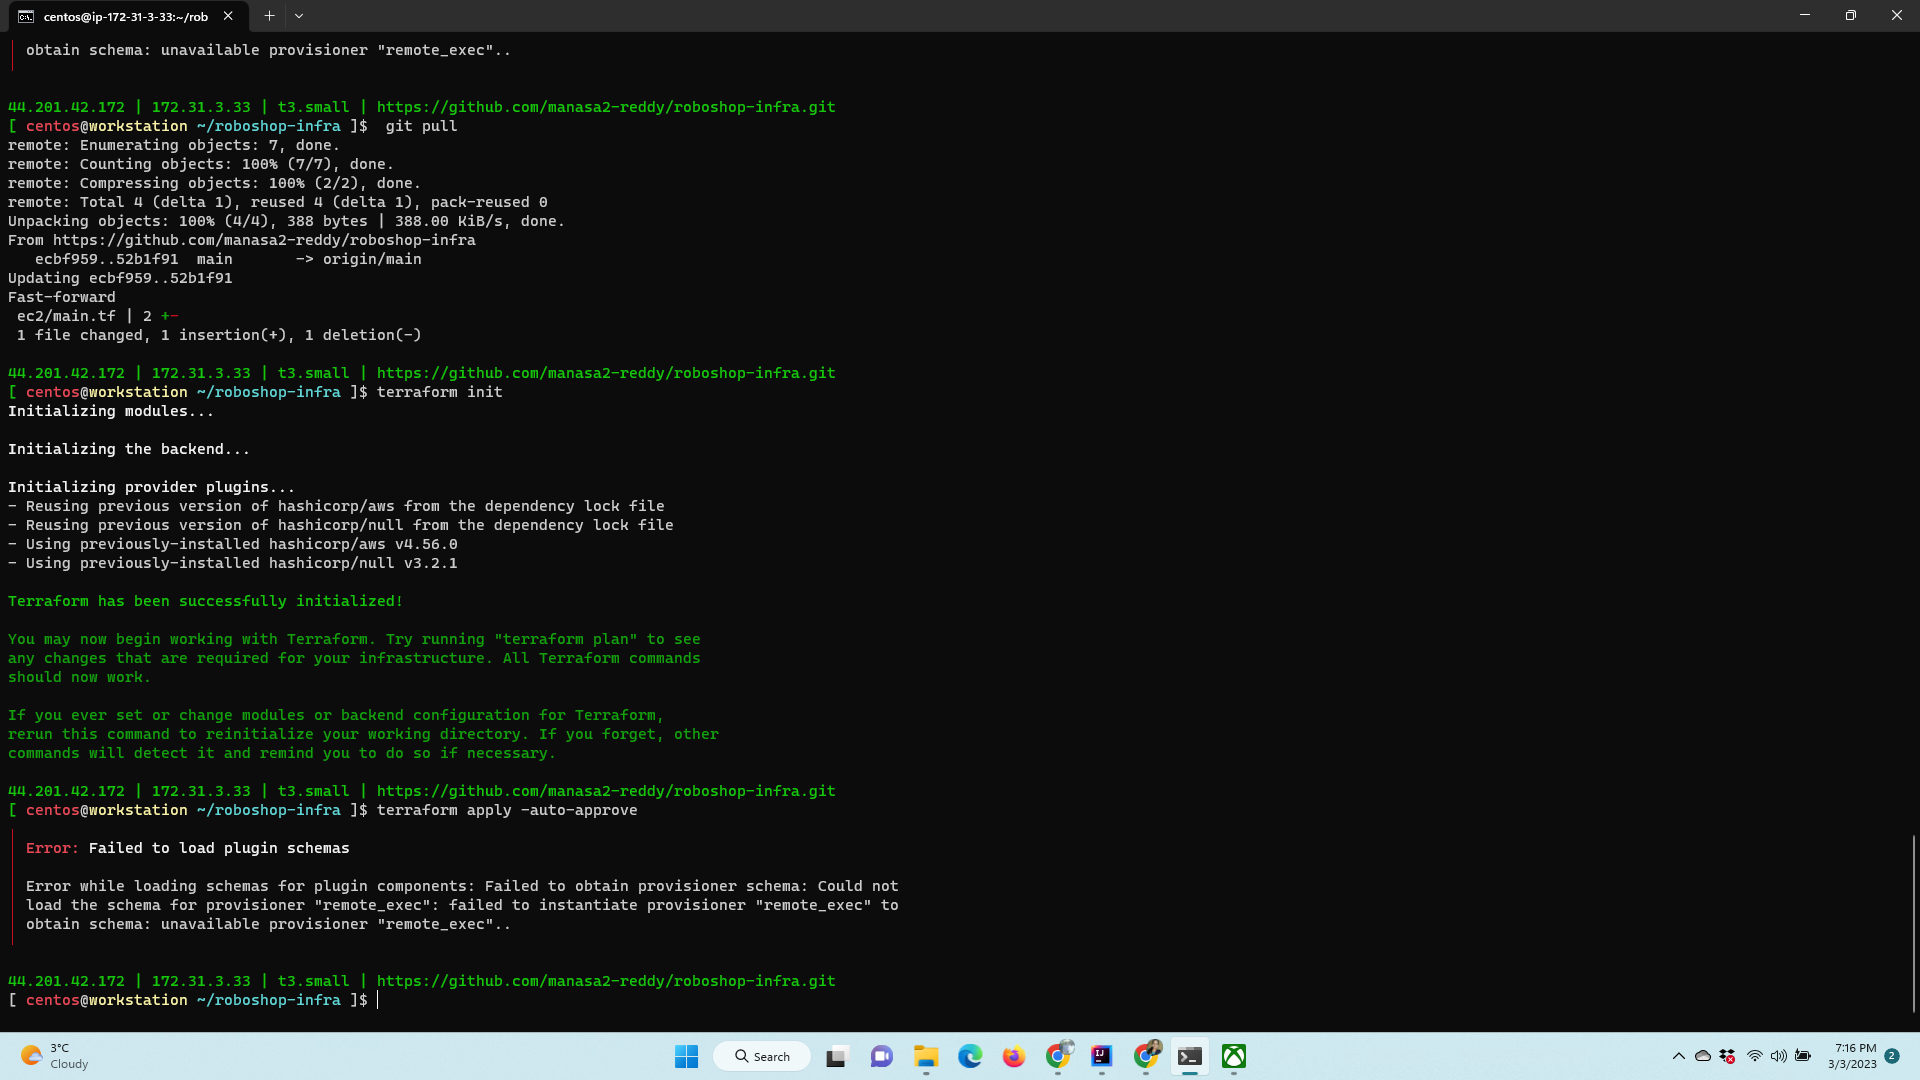Screen dimensions: 1920x1080
Task: Switch to the first Chrome taskbar window
Action: tap(1058, 1056)
